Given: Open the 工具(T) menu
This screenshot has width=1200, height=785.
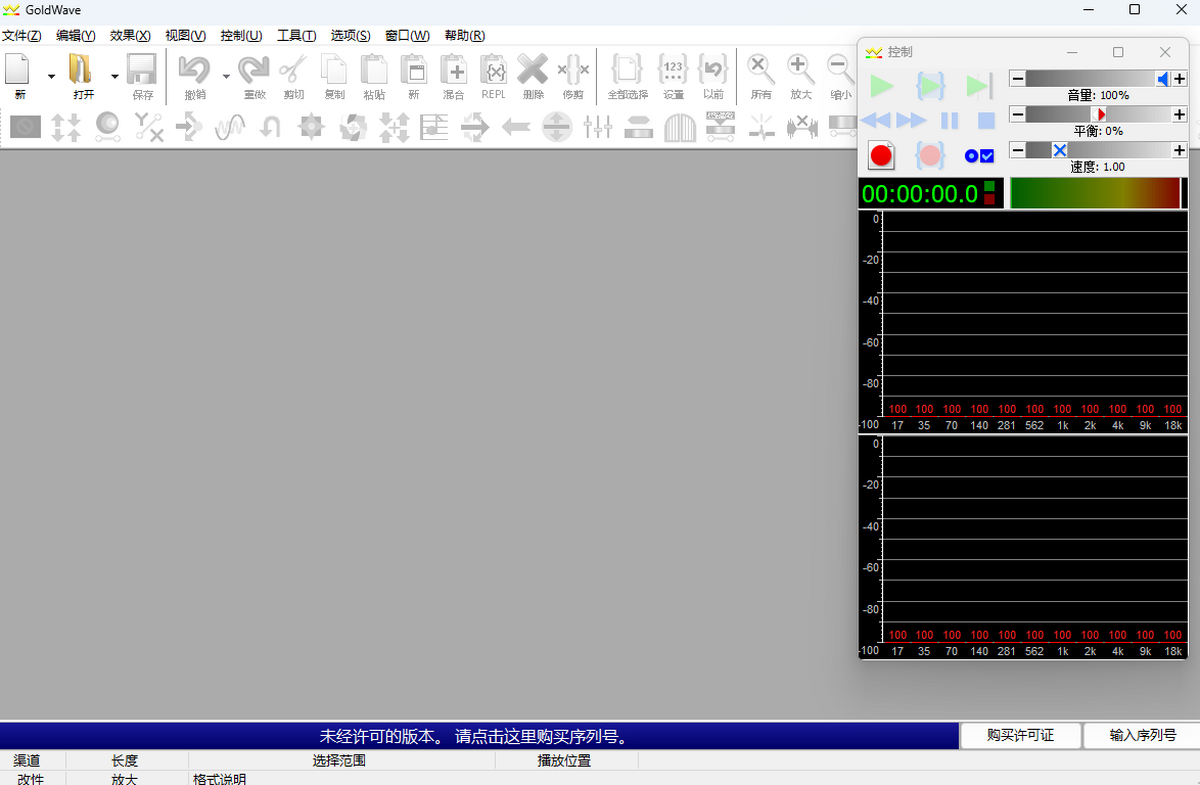Looking at the screenshot, I should coord(296,35).
